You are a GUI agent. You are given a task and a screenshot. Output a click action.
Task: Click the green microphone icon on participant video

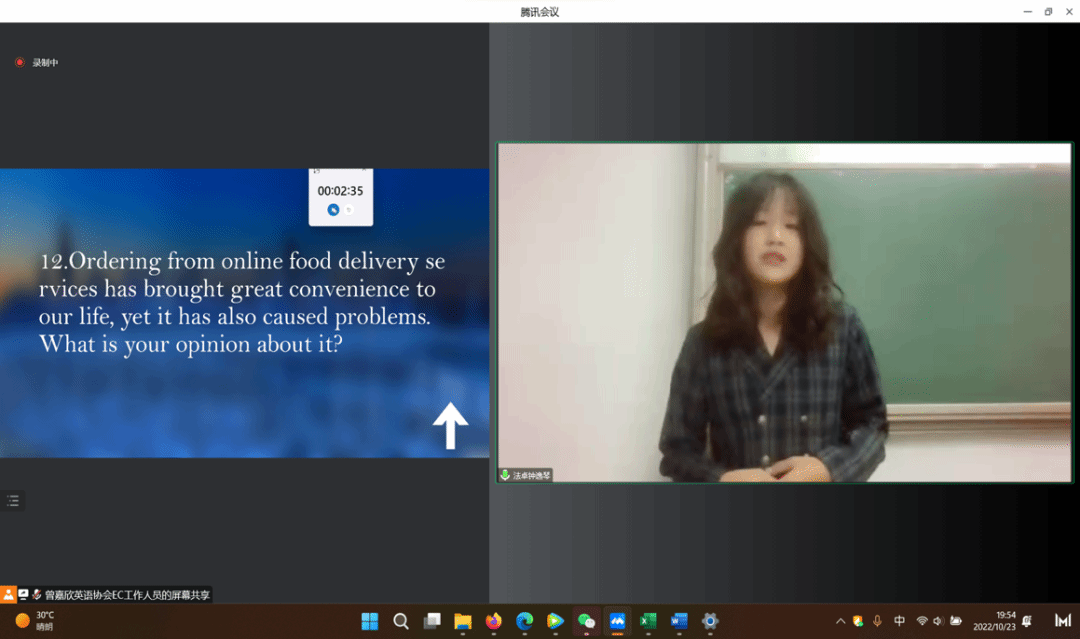[x=506, y=476]
